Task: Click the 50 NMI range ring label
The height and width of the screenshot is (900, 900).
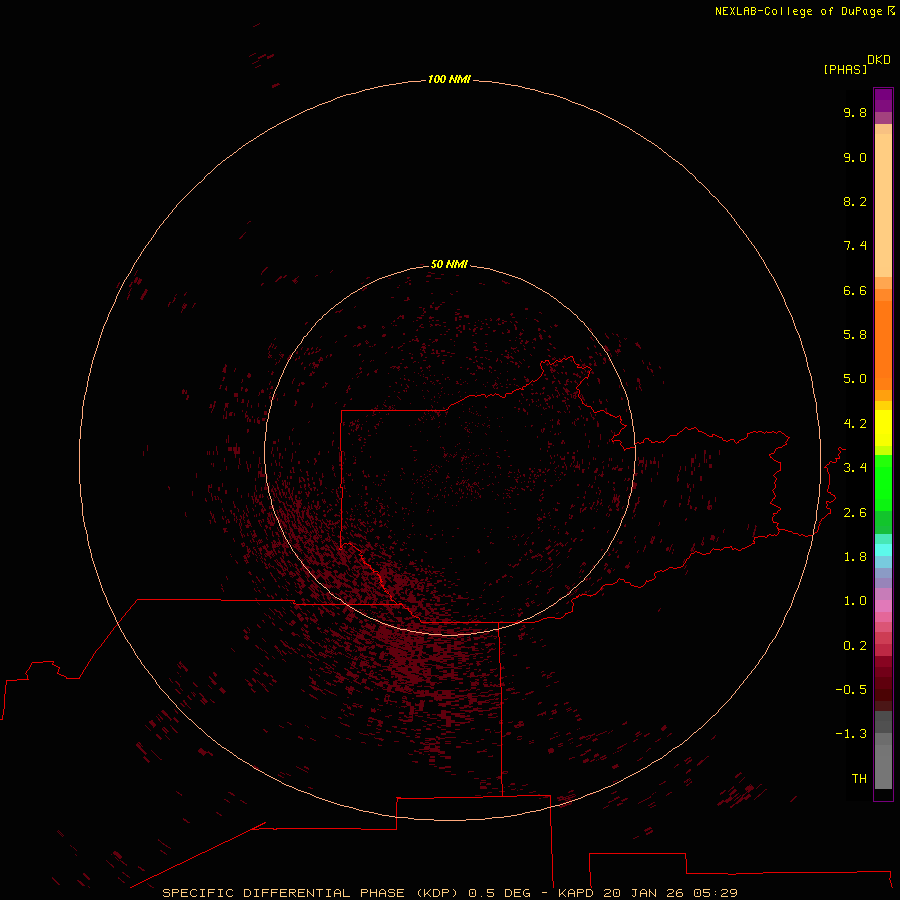Action: (x=449, y=264)
